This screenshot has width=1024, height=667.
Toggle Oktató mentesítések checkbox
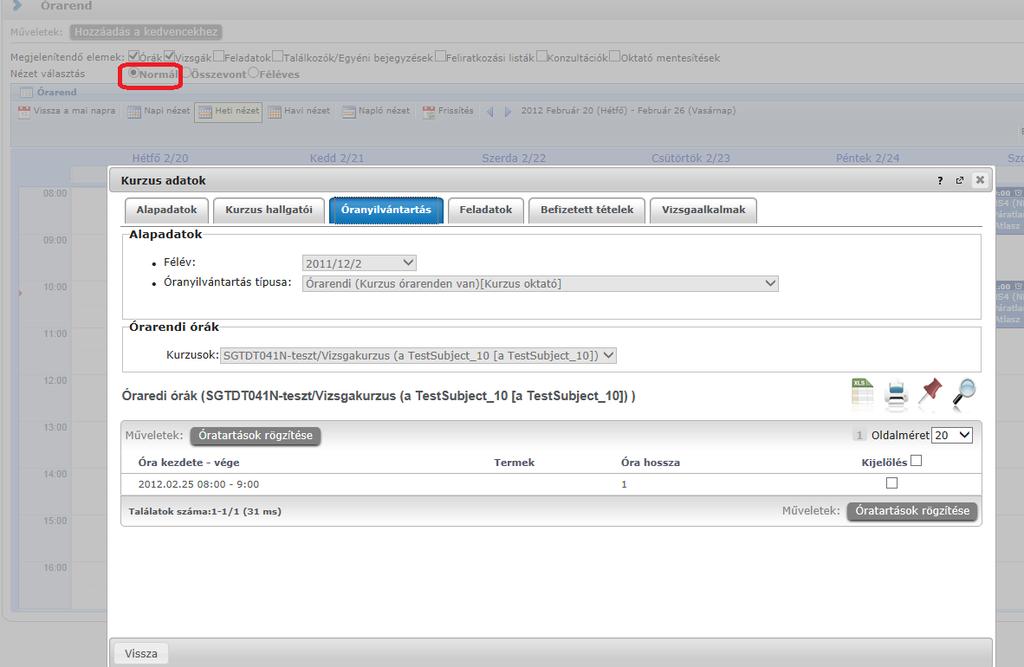click(x=615, y=56)
